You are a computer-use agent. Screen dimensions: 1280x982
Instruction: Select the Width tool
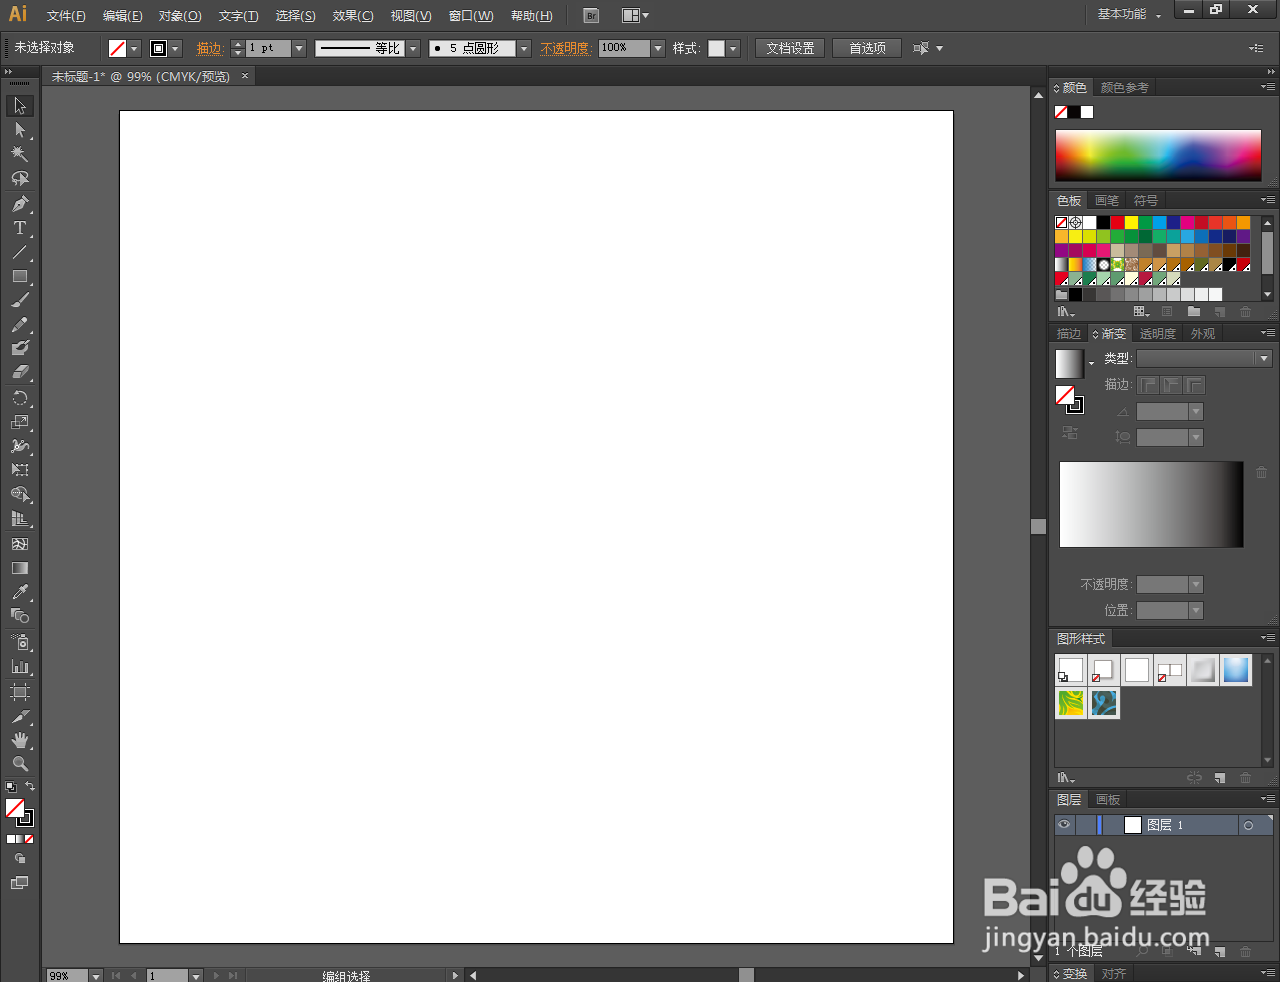tap(20, 446)
